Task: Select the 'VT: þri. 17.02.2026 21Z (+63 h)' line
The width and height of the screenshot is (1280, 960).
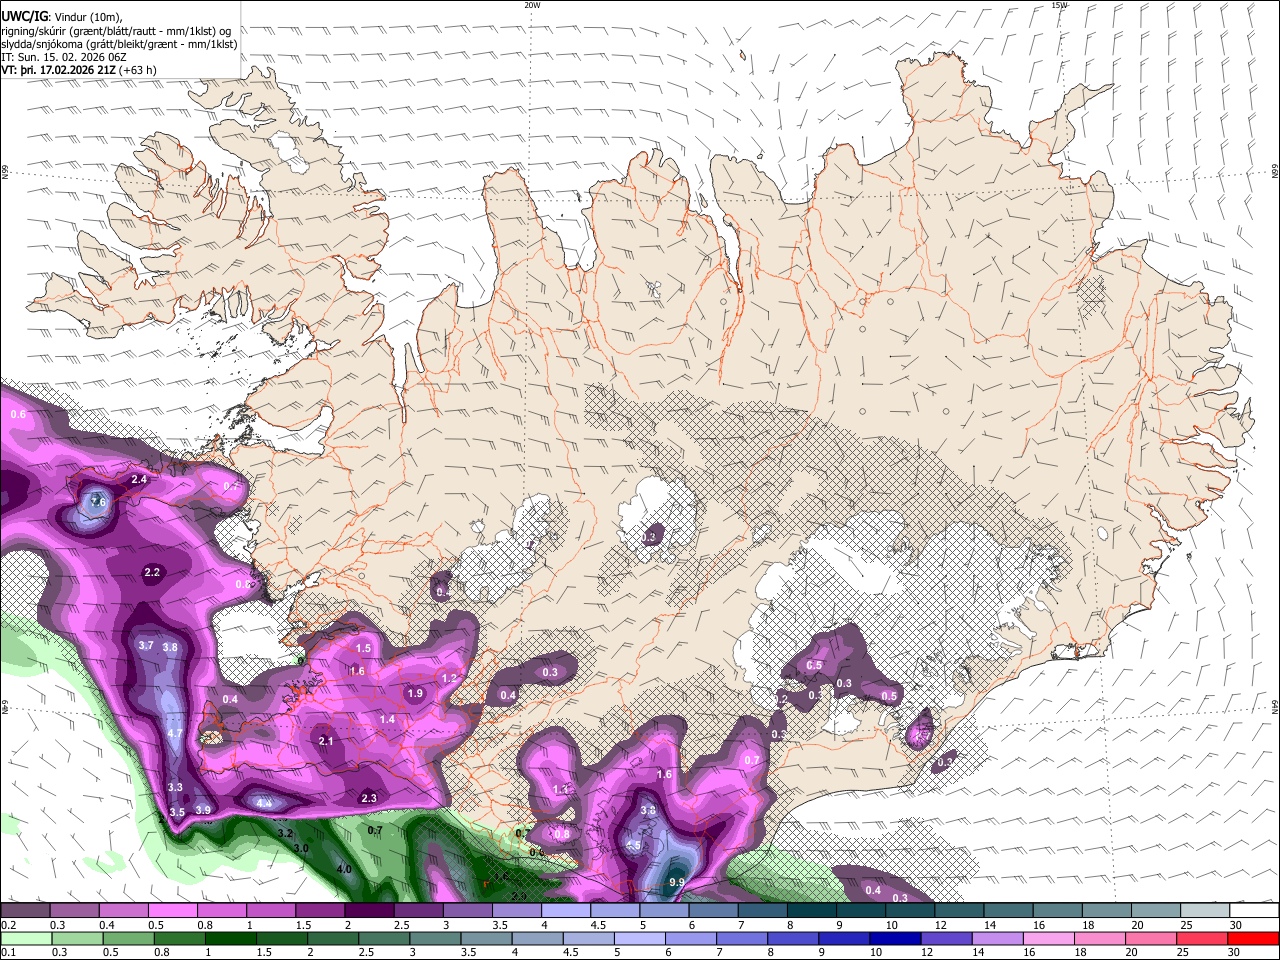Action: tap(79, 70)
